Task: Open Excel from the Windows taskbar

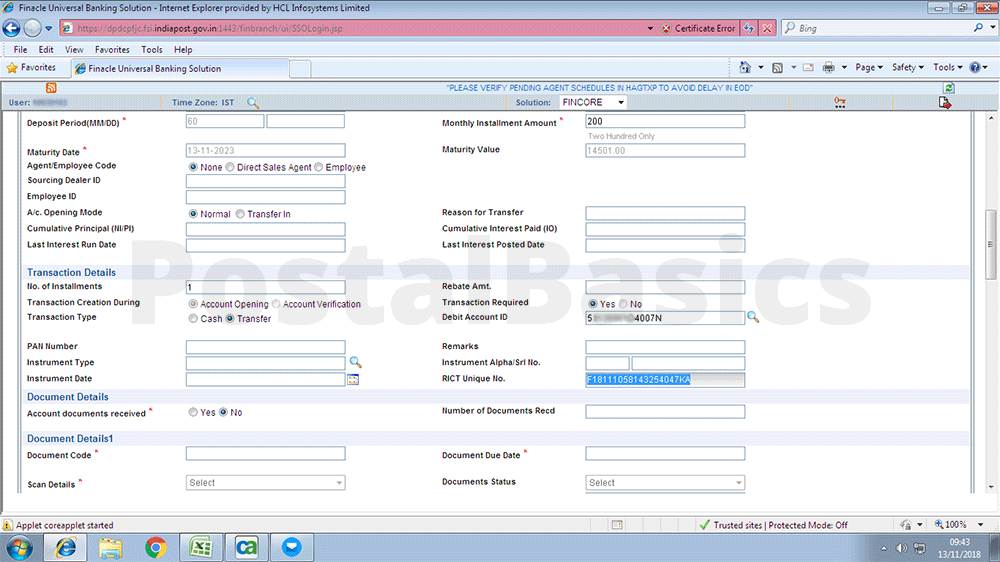Action: (x=201, y=547)
